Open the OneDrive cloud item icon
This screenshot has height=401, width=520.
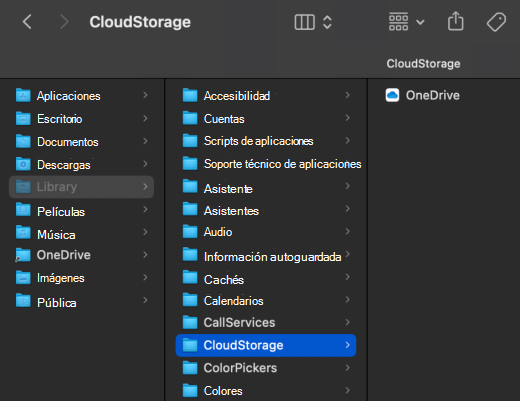coord(392,95)
